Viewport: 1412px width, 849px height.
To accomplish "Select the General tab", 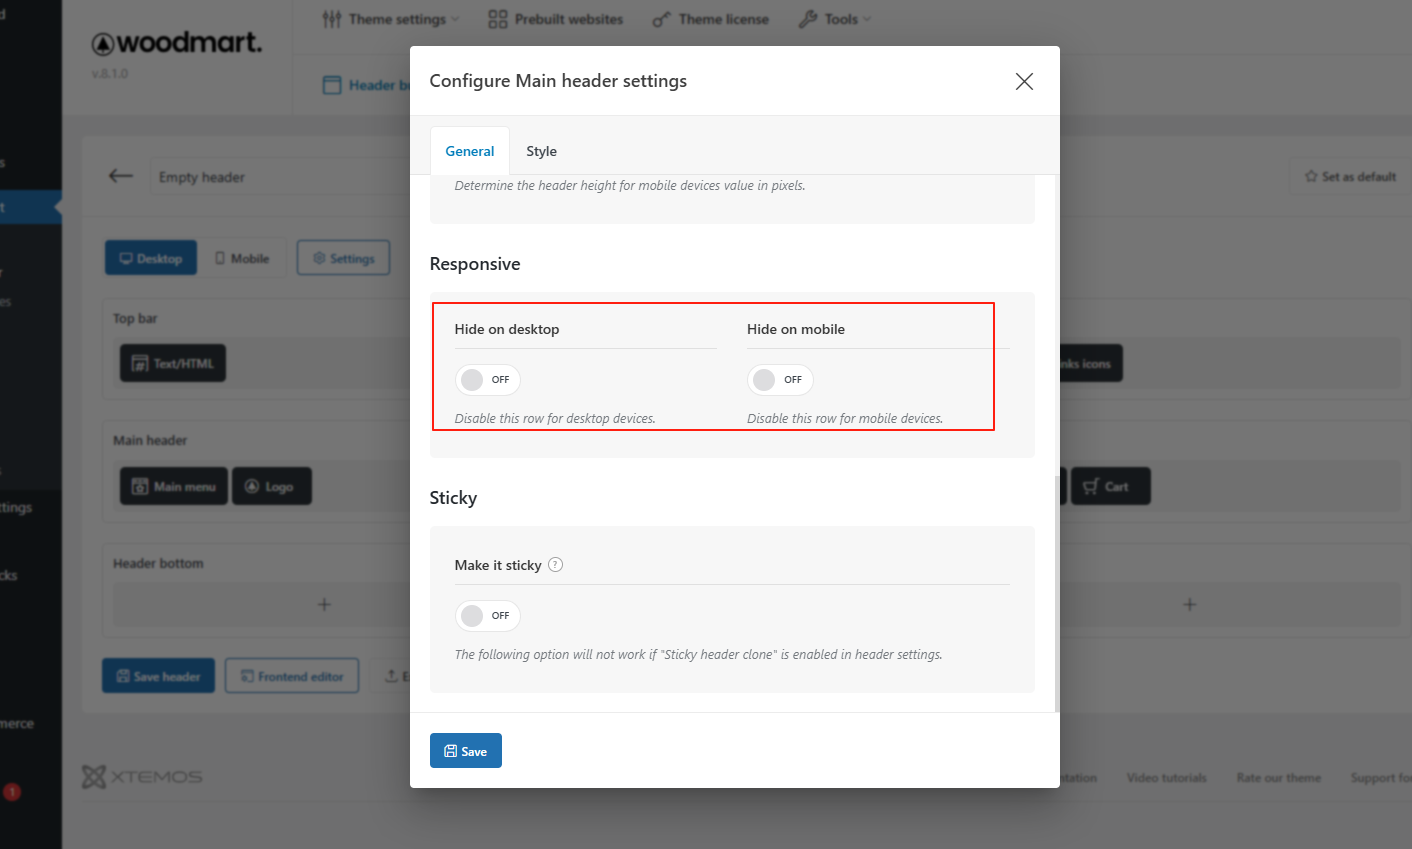I will tap(469, 151).
